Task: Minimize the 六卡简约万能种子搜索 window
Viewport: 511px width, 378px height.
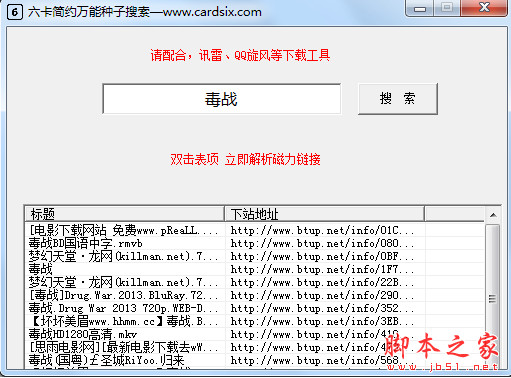Action: click(x=420, y=8)
